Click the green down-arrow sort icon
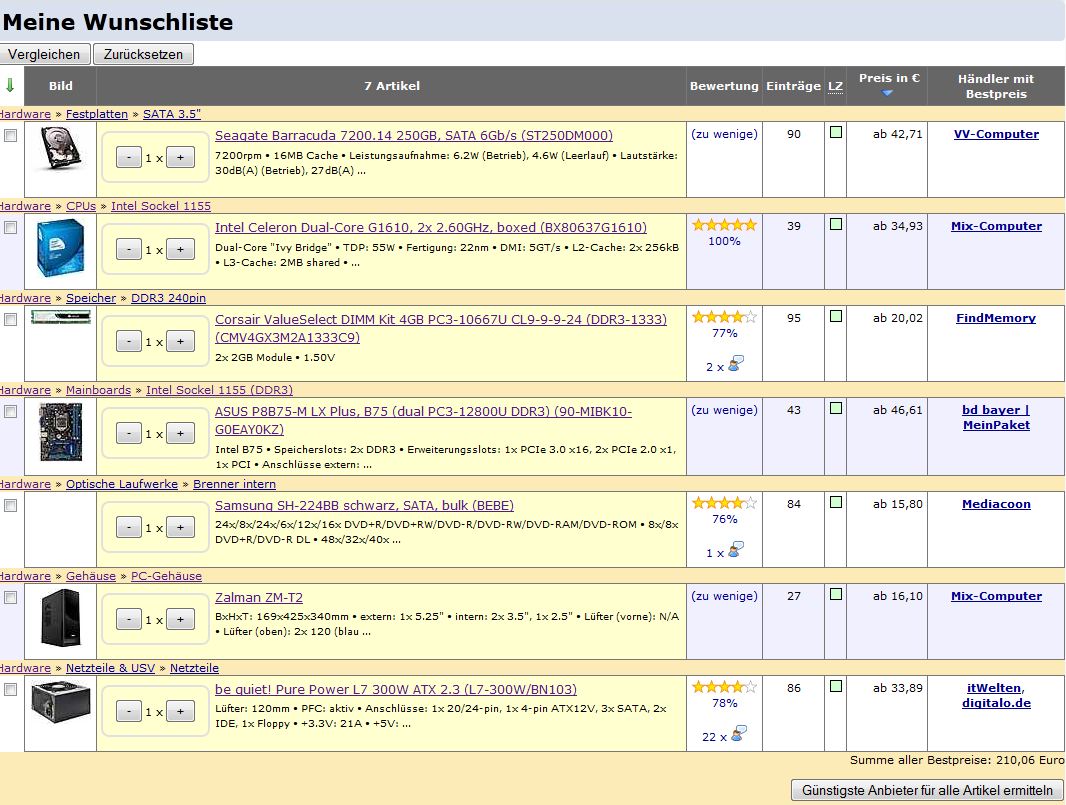 tap(10, 86)
